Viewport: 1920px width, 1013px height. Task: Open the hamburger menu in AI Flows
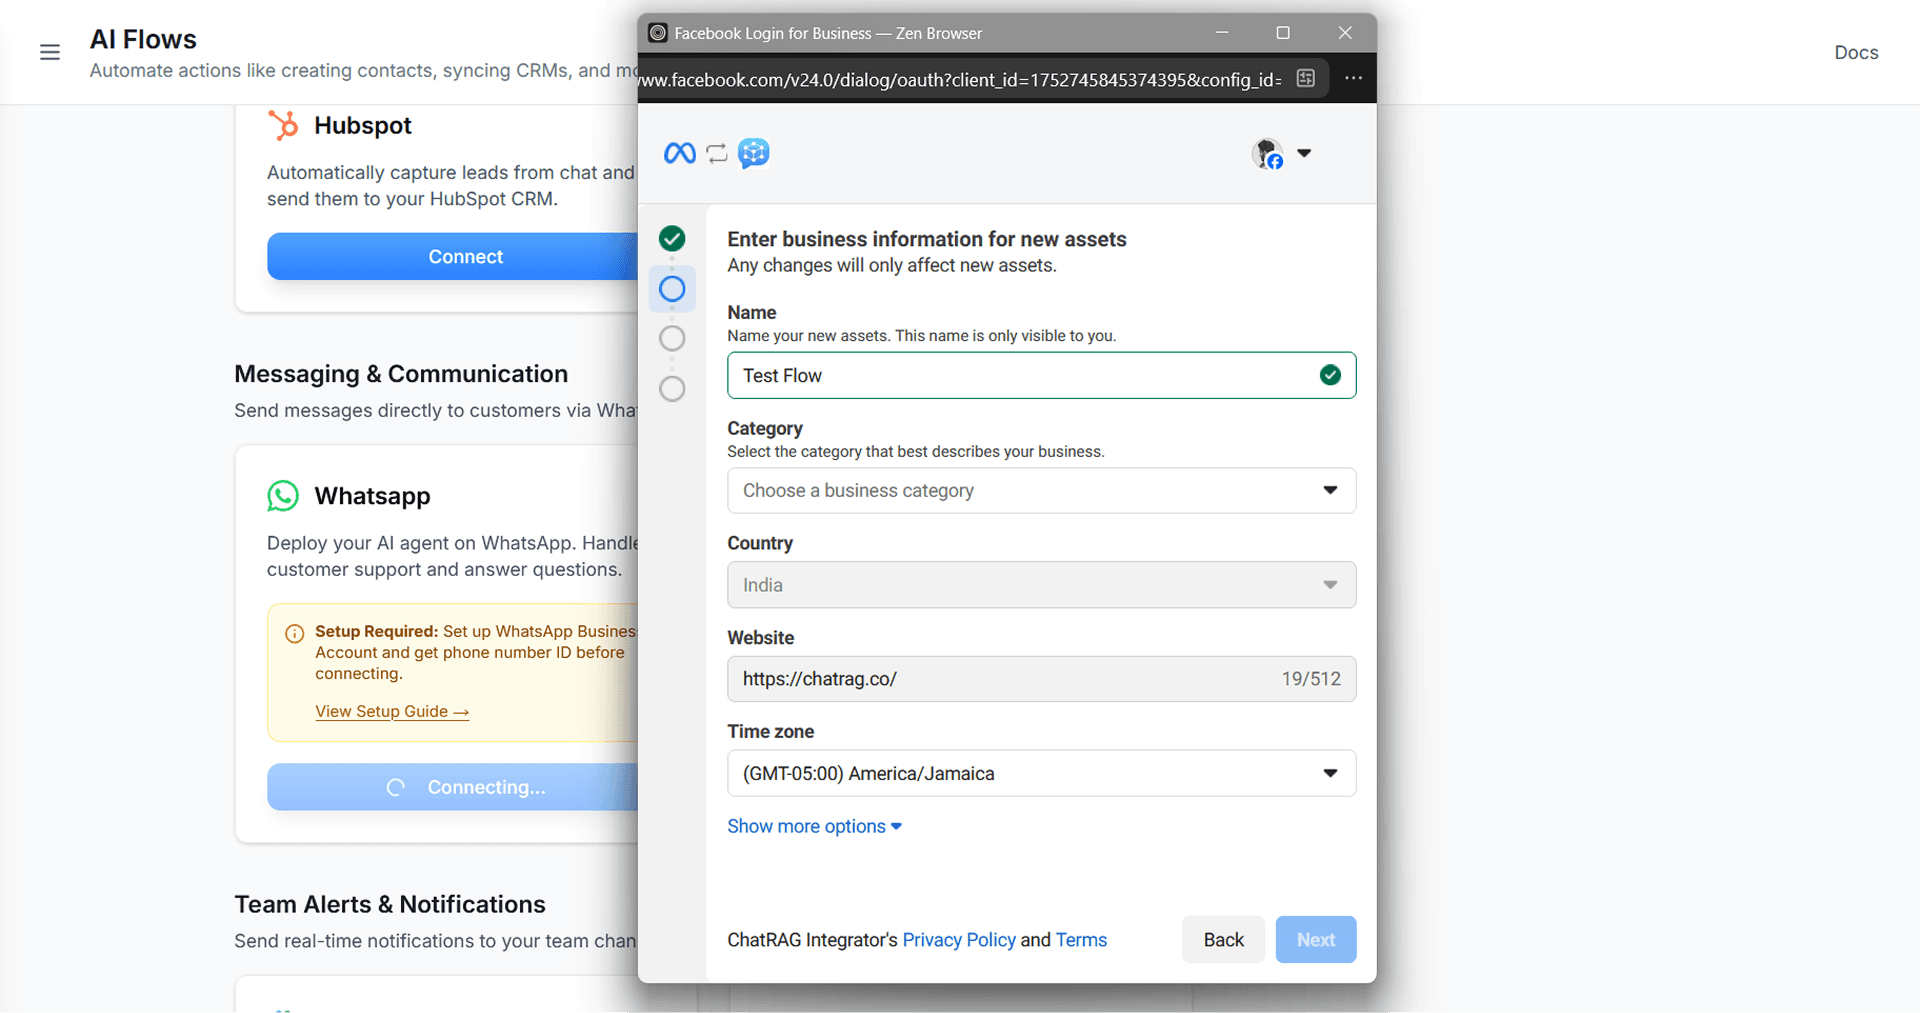(x=50, y=52)
